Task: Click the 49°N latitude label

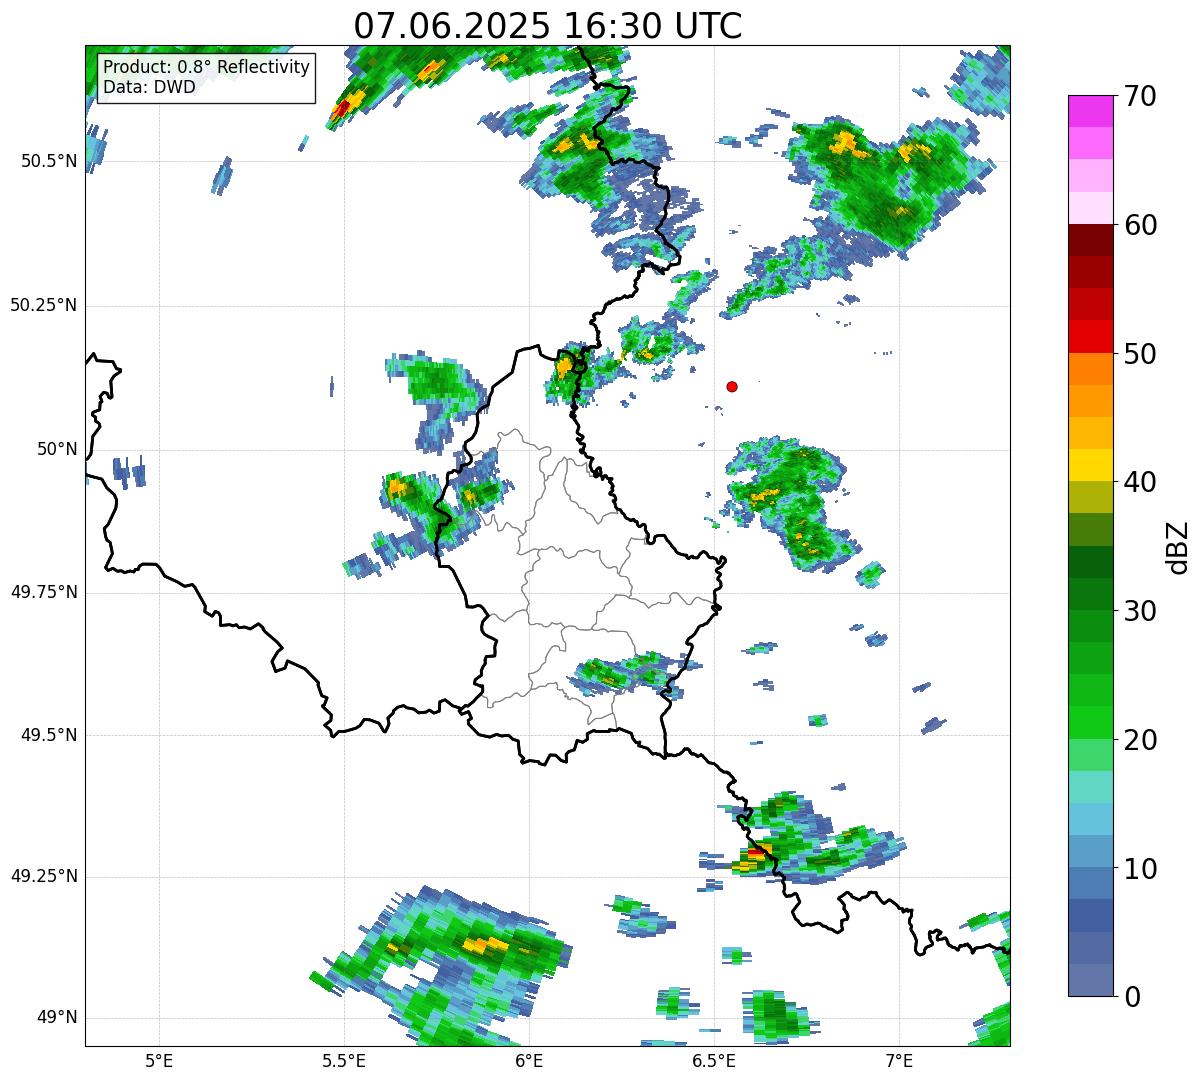Action: pyautogui.click(x=57, y=1017)
